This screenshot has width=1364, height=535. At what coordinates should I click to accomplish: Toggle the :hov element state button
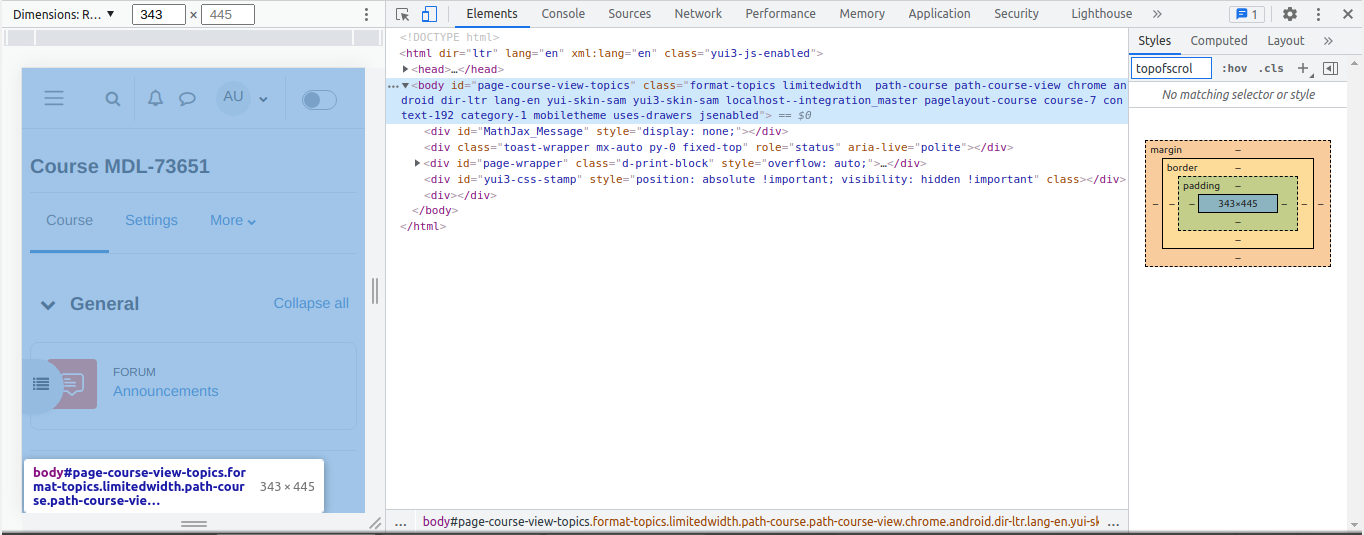1234,68
